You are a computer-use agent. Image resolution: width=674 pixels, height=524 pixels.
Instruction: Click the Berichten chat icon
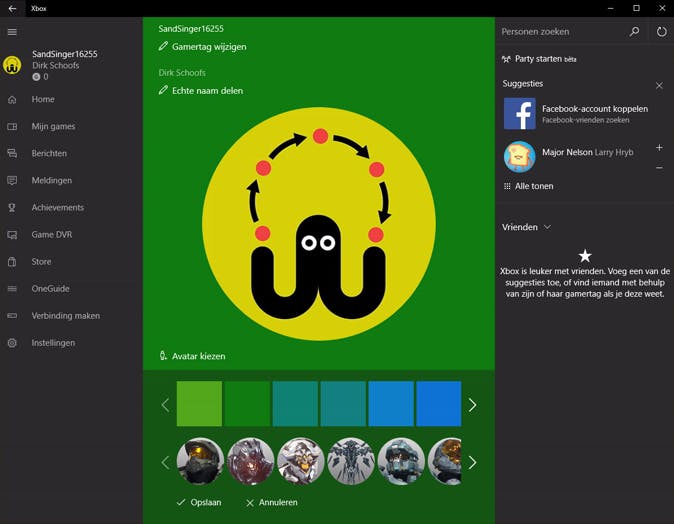coord(12,153)
